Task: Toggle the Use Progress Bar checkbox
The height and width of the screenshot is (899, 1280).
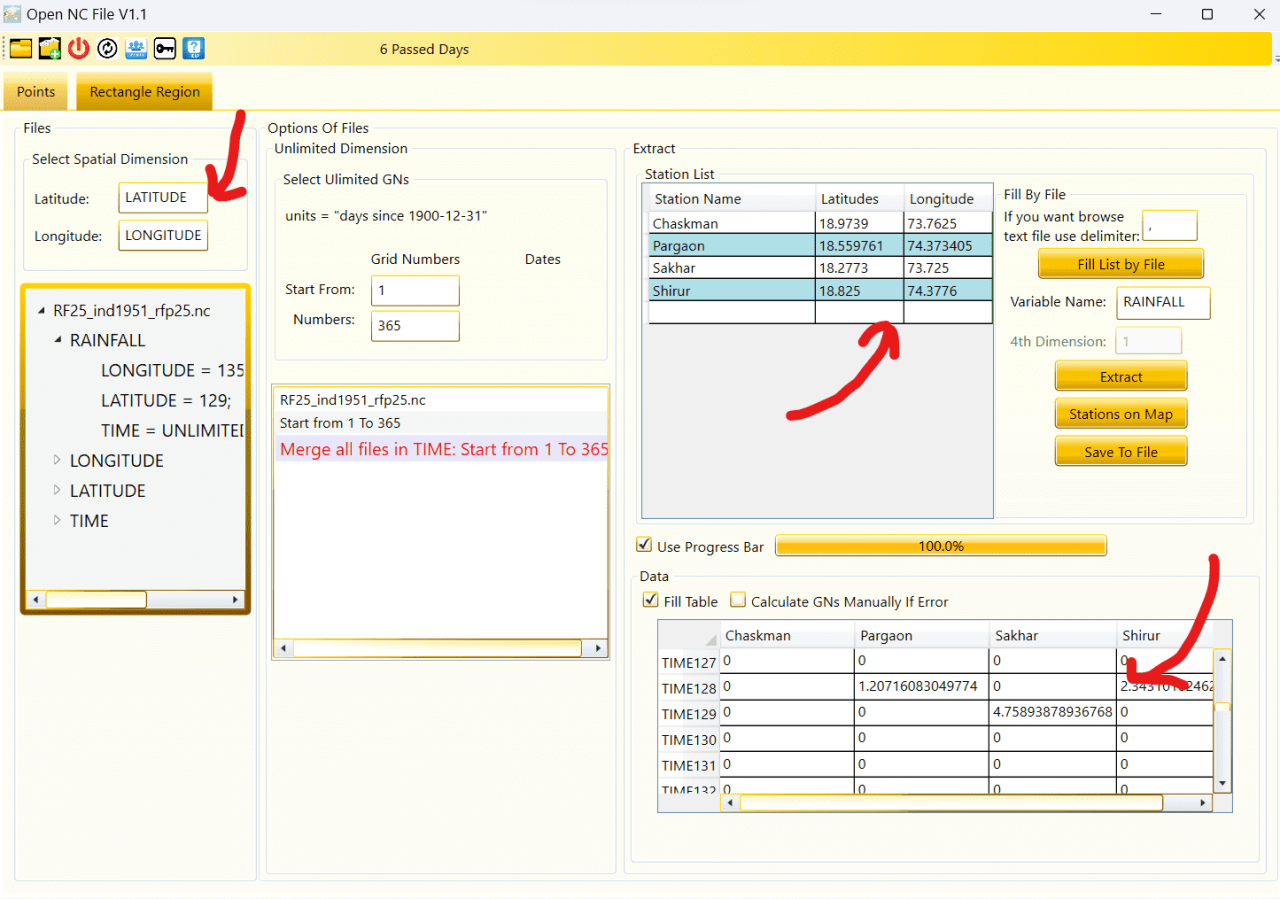Action: tap(645, 546)
